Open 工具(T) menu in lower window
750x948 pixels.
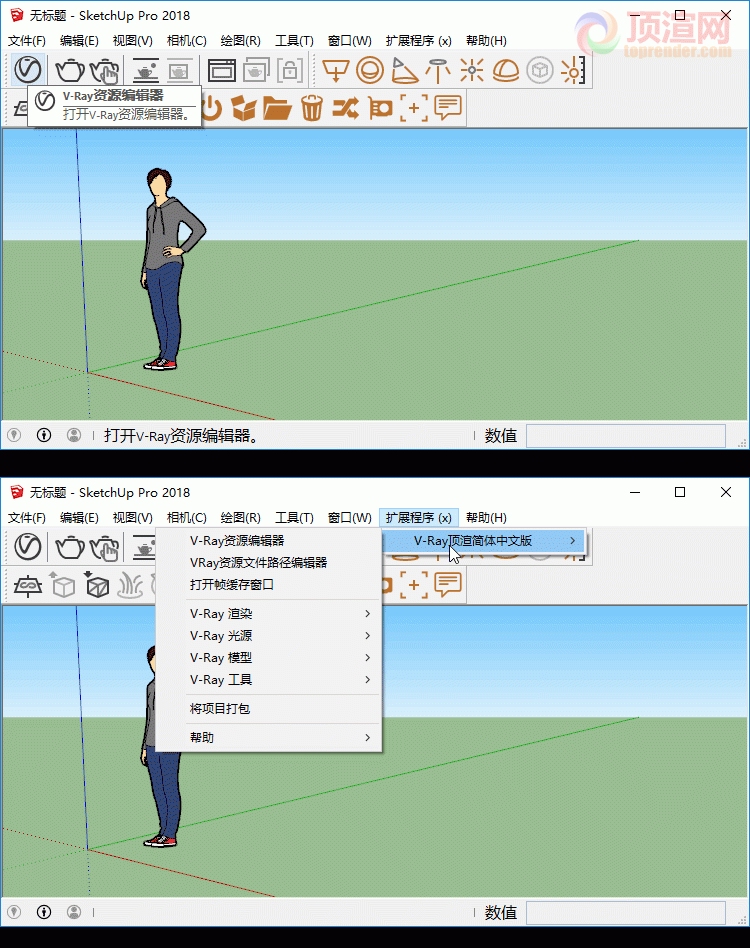point(294,518)
